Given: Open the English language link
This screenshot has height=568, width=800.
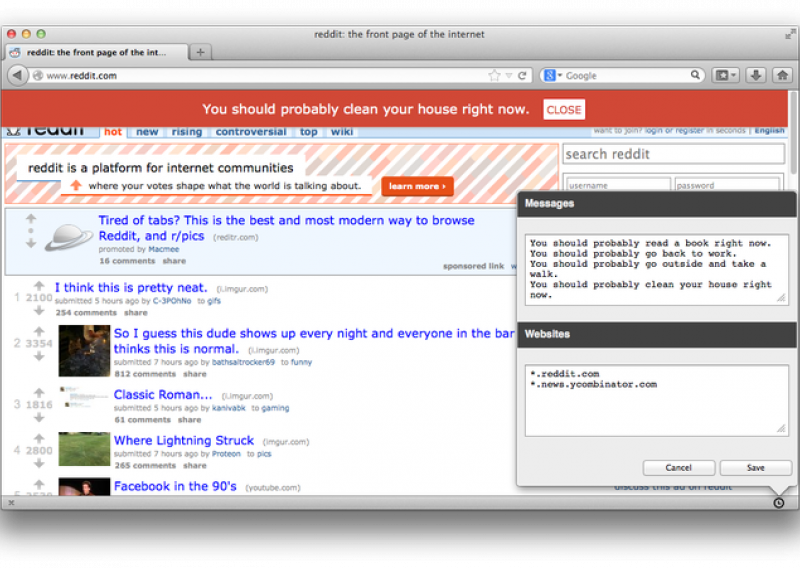Looking at the screenshot, I should [769, 131].
